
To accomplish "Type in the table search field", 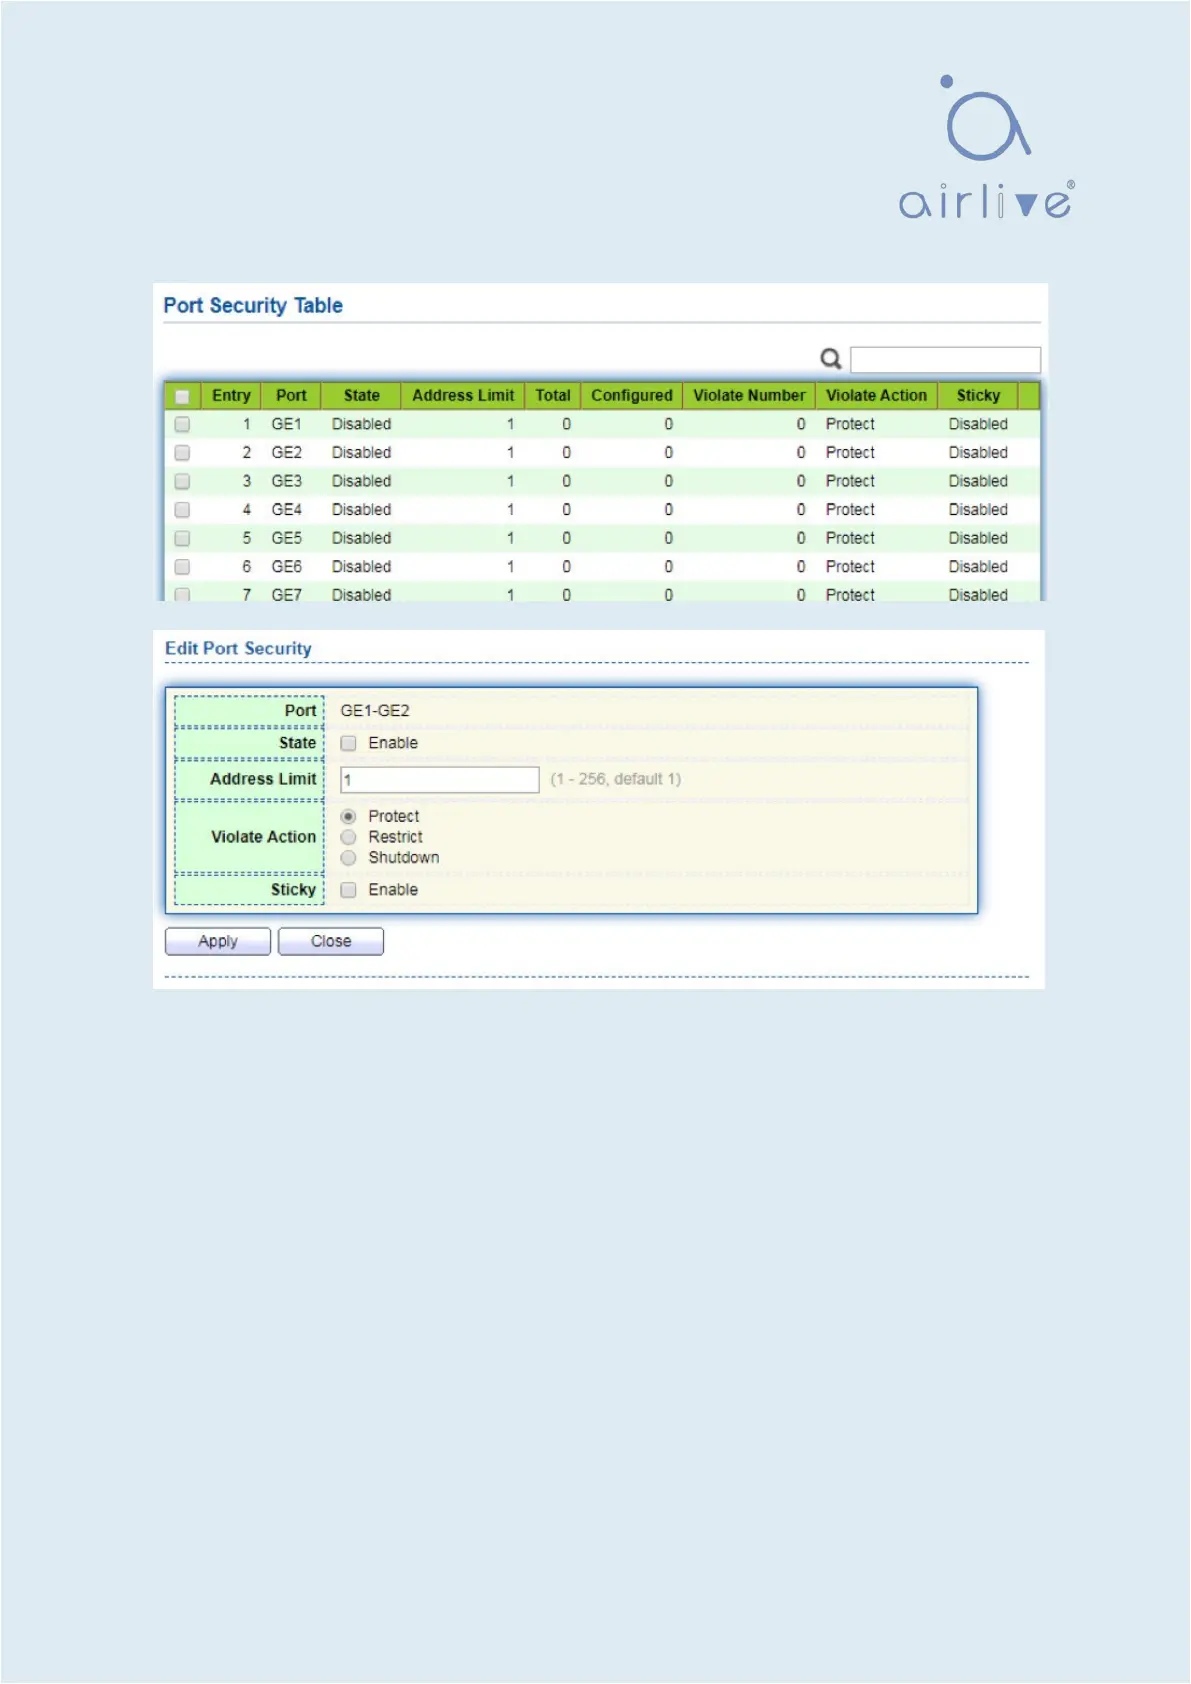I will pos(944,360).
